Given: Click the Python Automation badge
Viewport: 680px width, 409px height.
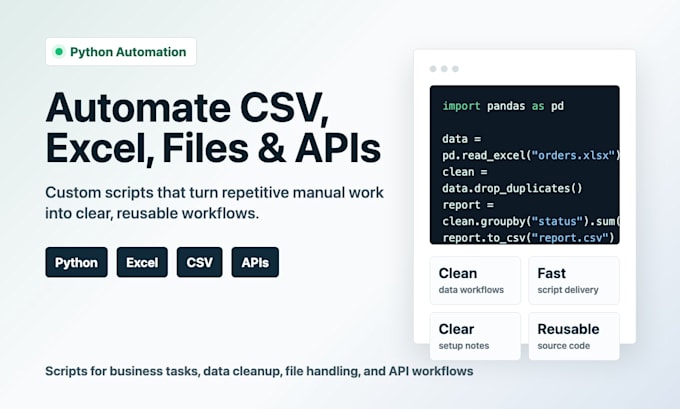Looking at the screenshot, I should 121,52.
